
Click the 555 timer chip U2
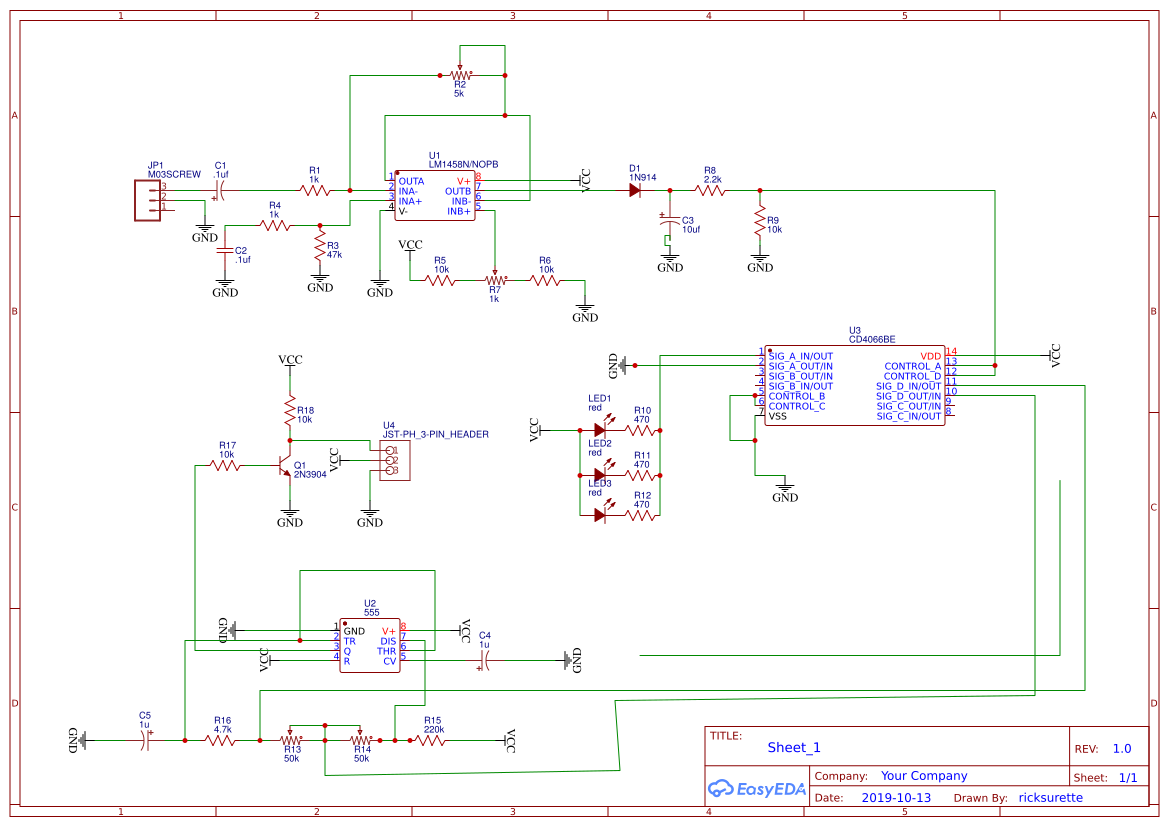[x=370, y=645]
